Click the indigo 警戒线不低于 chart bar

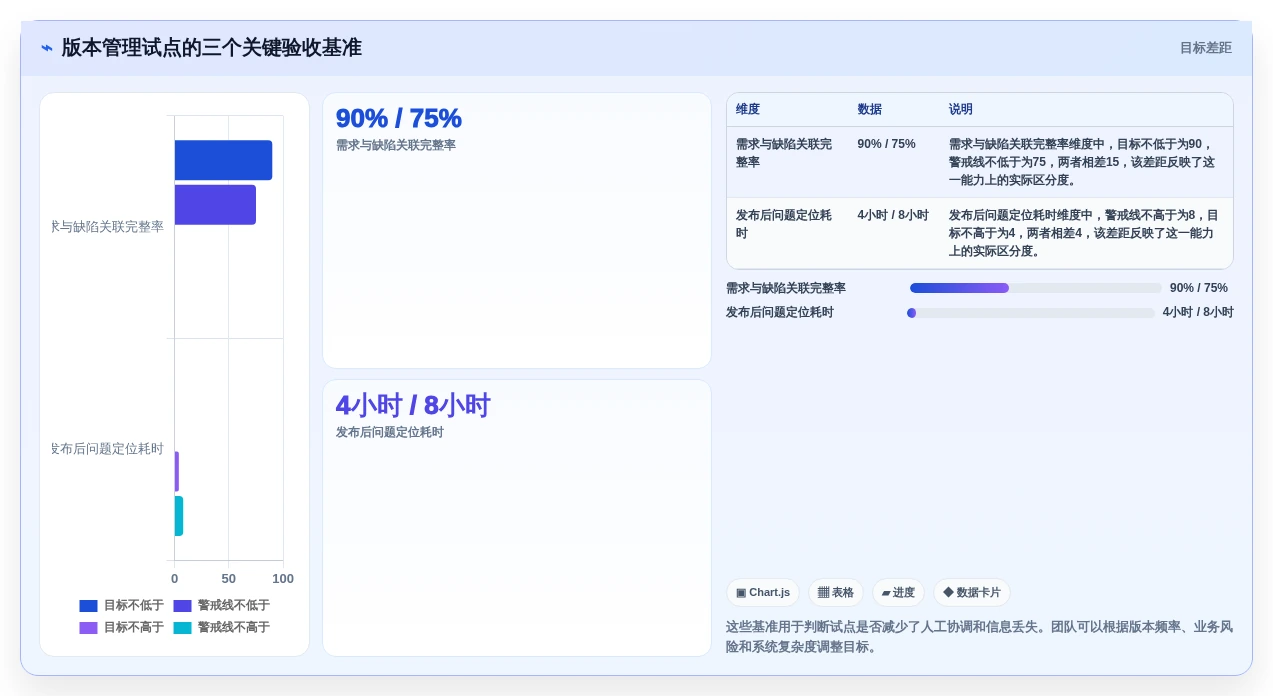point(215,205)
